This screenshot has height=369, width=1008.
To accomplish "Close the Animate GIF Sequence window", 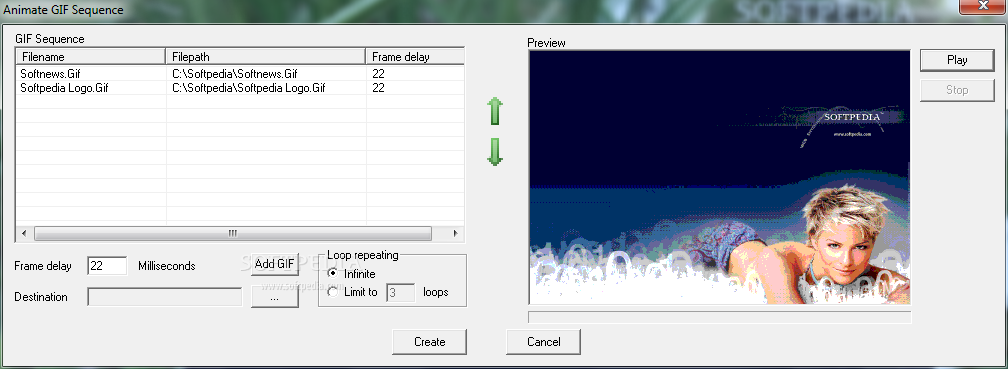I will coord(983,7).
